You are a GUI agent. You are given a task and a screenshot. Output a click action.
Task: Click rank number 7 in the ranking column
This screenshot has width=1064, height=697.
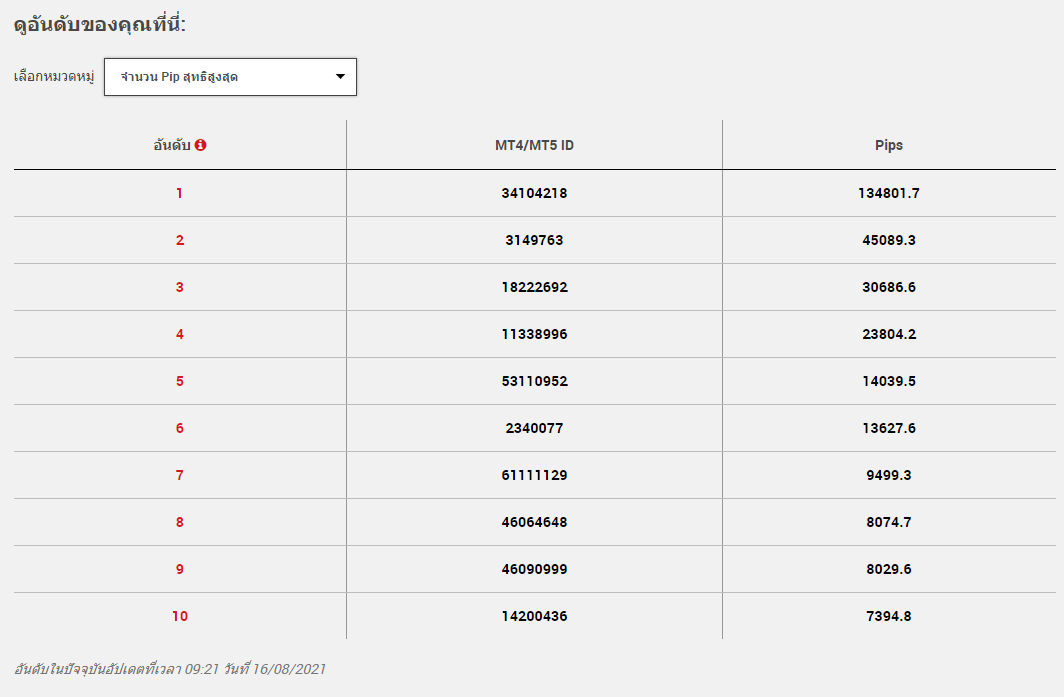pos(180,475)
